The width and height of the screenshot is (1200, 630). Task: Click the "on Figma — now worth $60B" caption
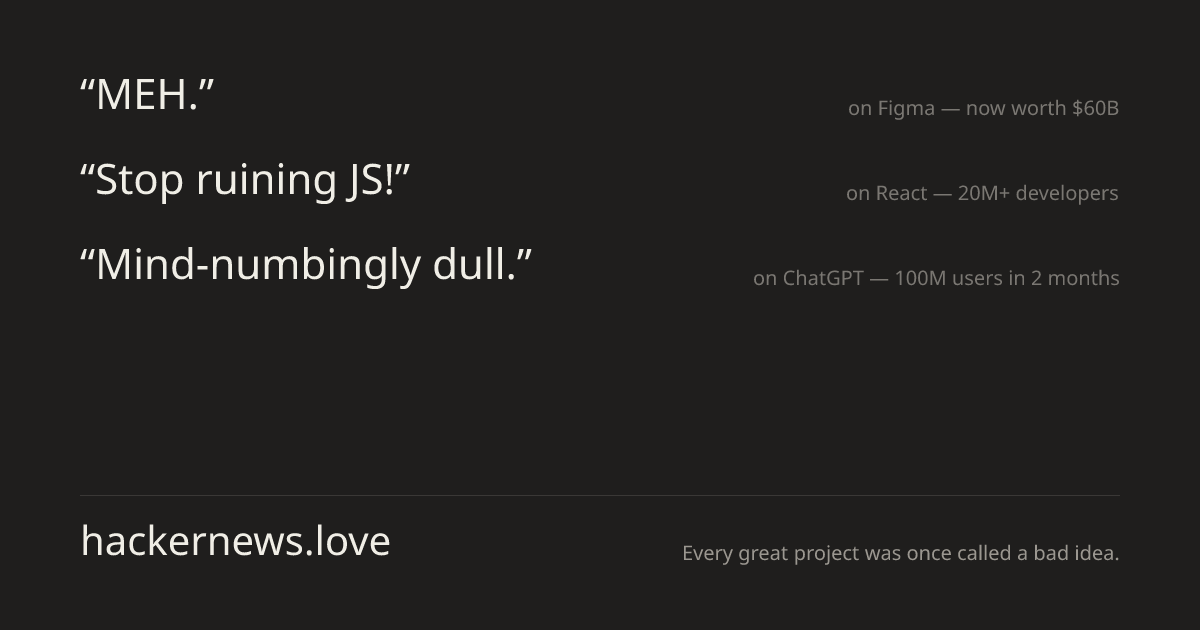983,108
